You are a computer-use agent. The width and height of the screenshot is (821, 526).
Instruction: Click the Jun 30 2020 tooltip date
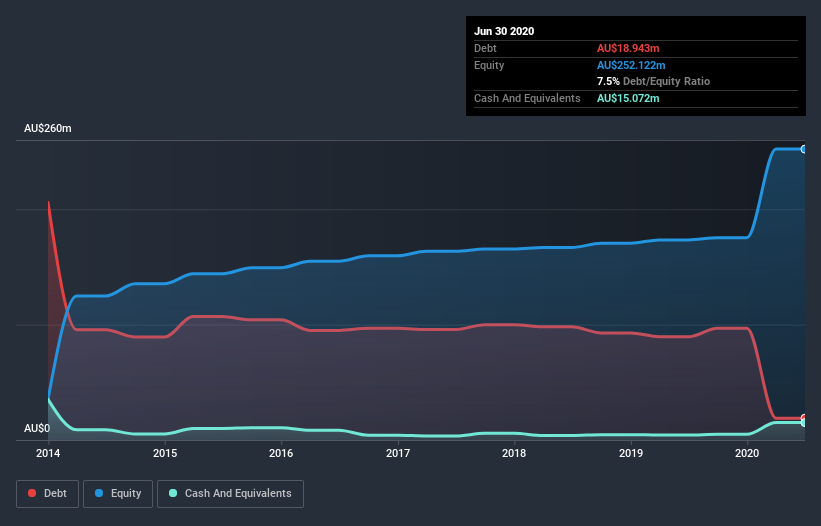click(x=504, y=31)
